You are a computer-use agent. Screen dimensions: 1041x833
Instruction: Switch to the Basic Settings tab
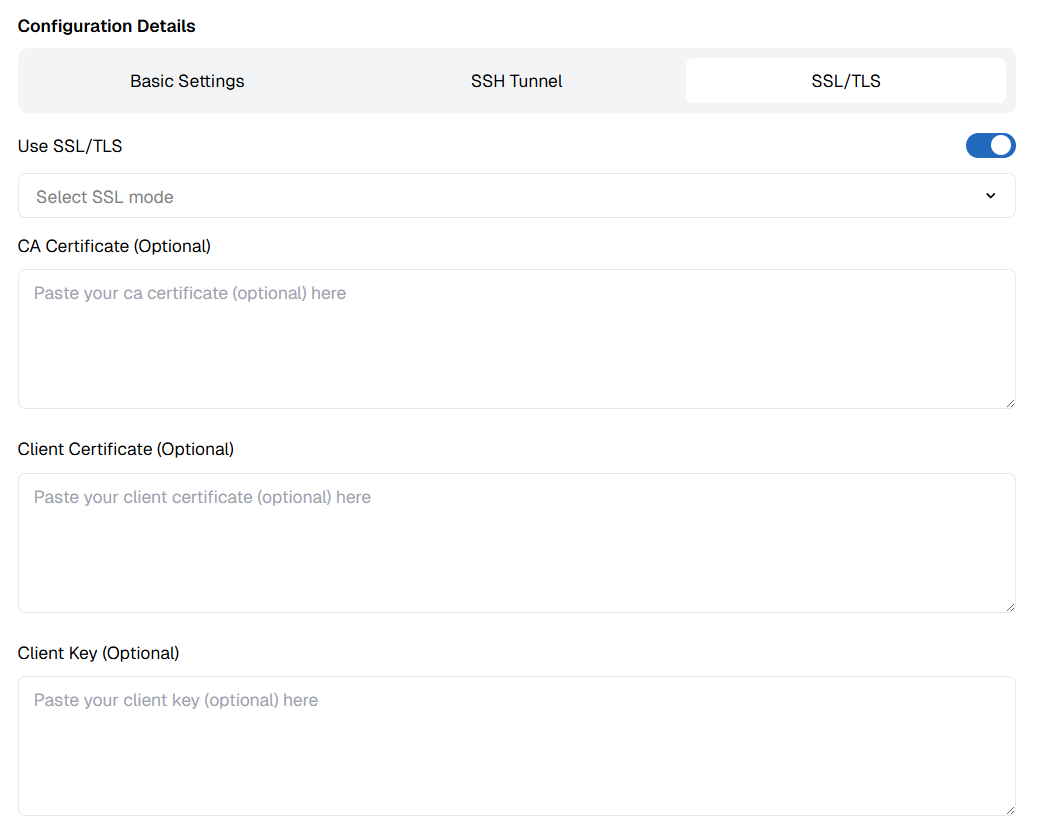point(187,81)
